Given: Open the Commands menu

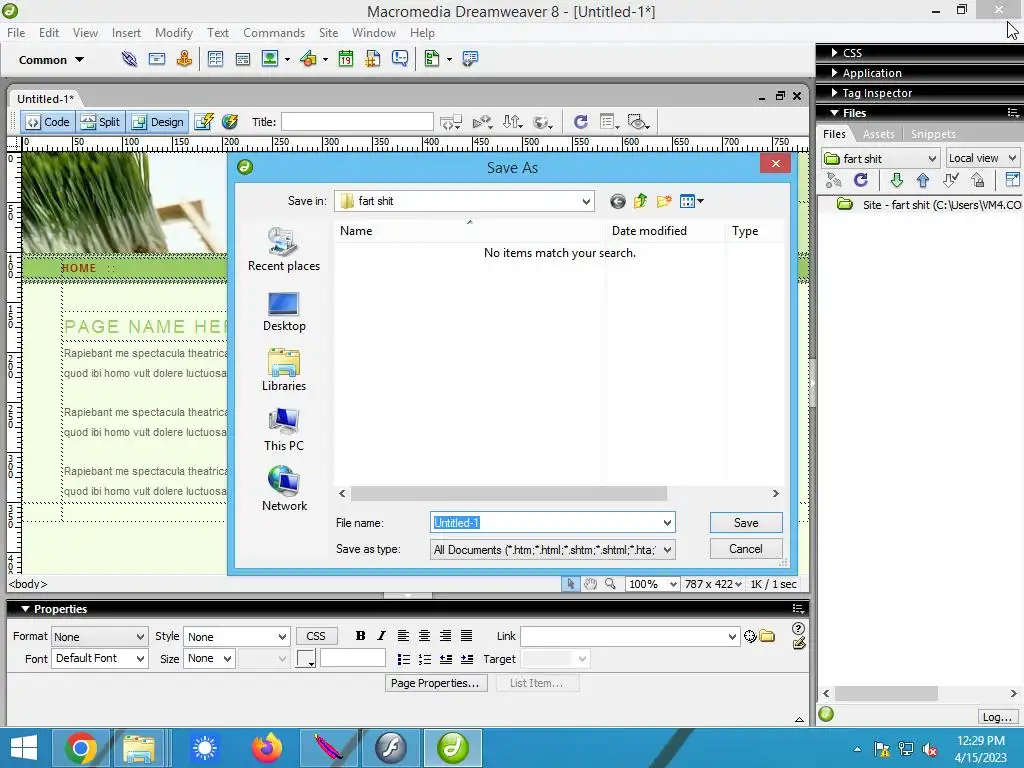Looking at the screenshot, I should pos(274,33).
